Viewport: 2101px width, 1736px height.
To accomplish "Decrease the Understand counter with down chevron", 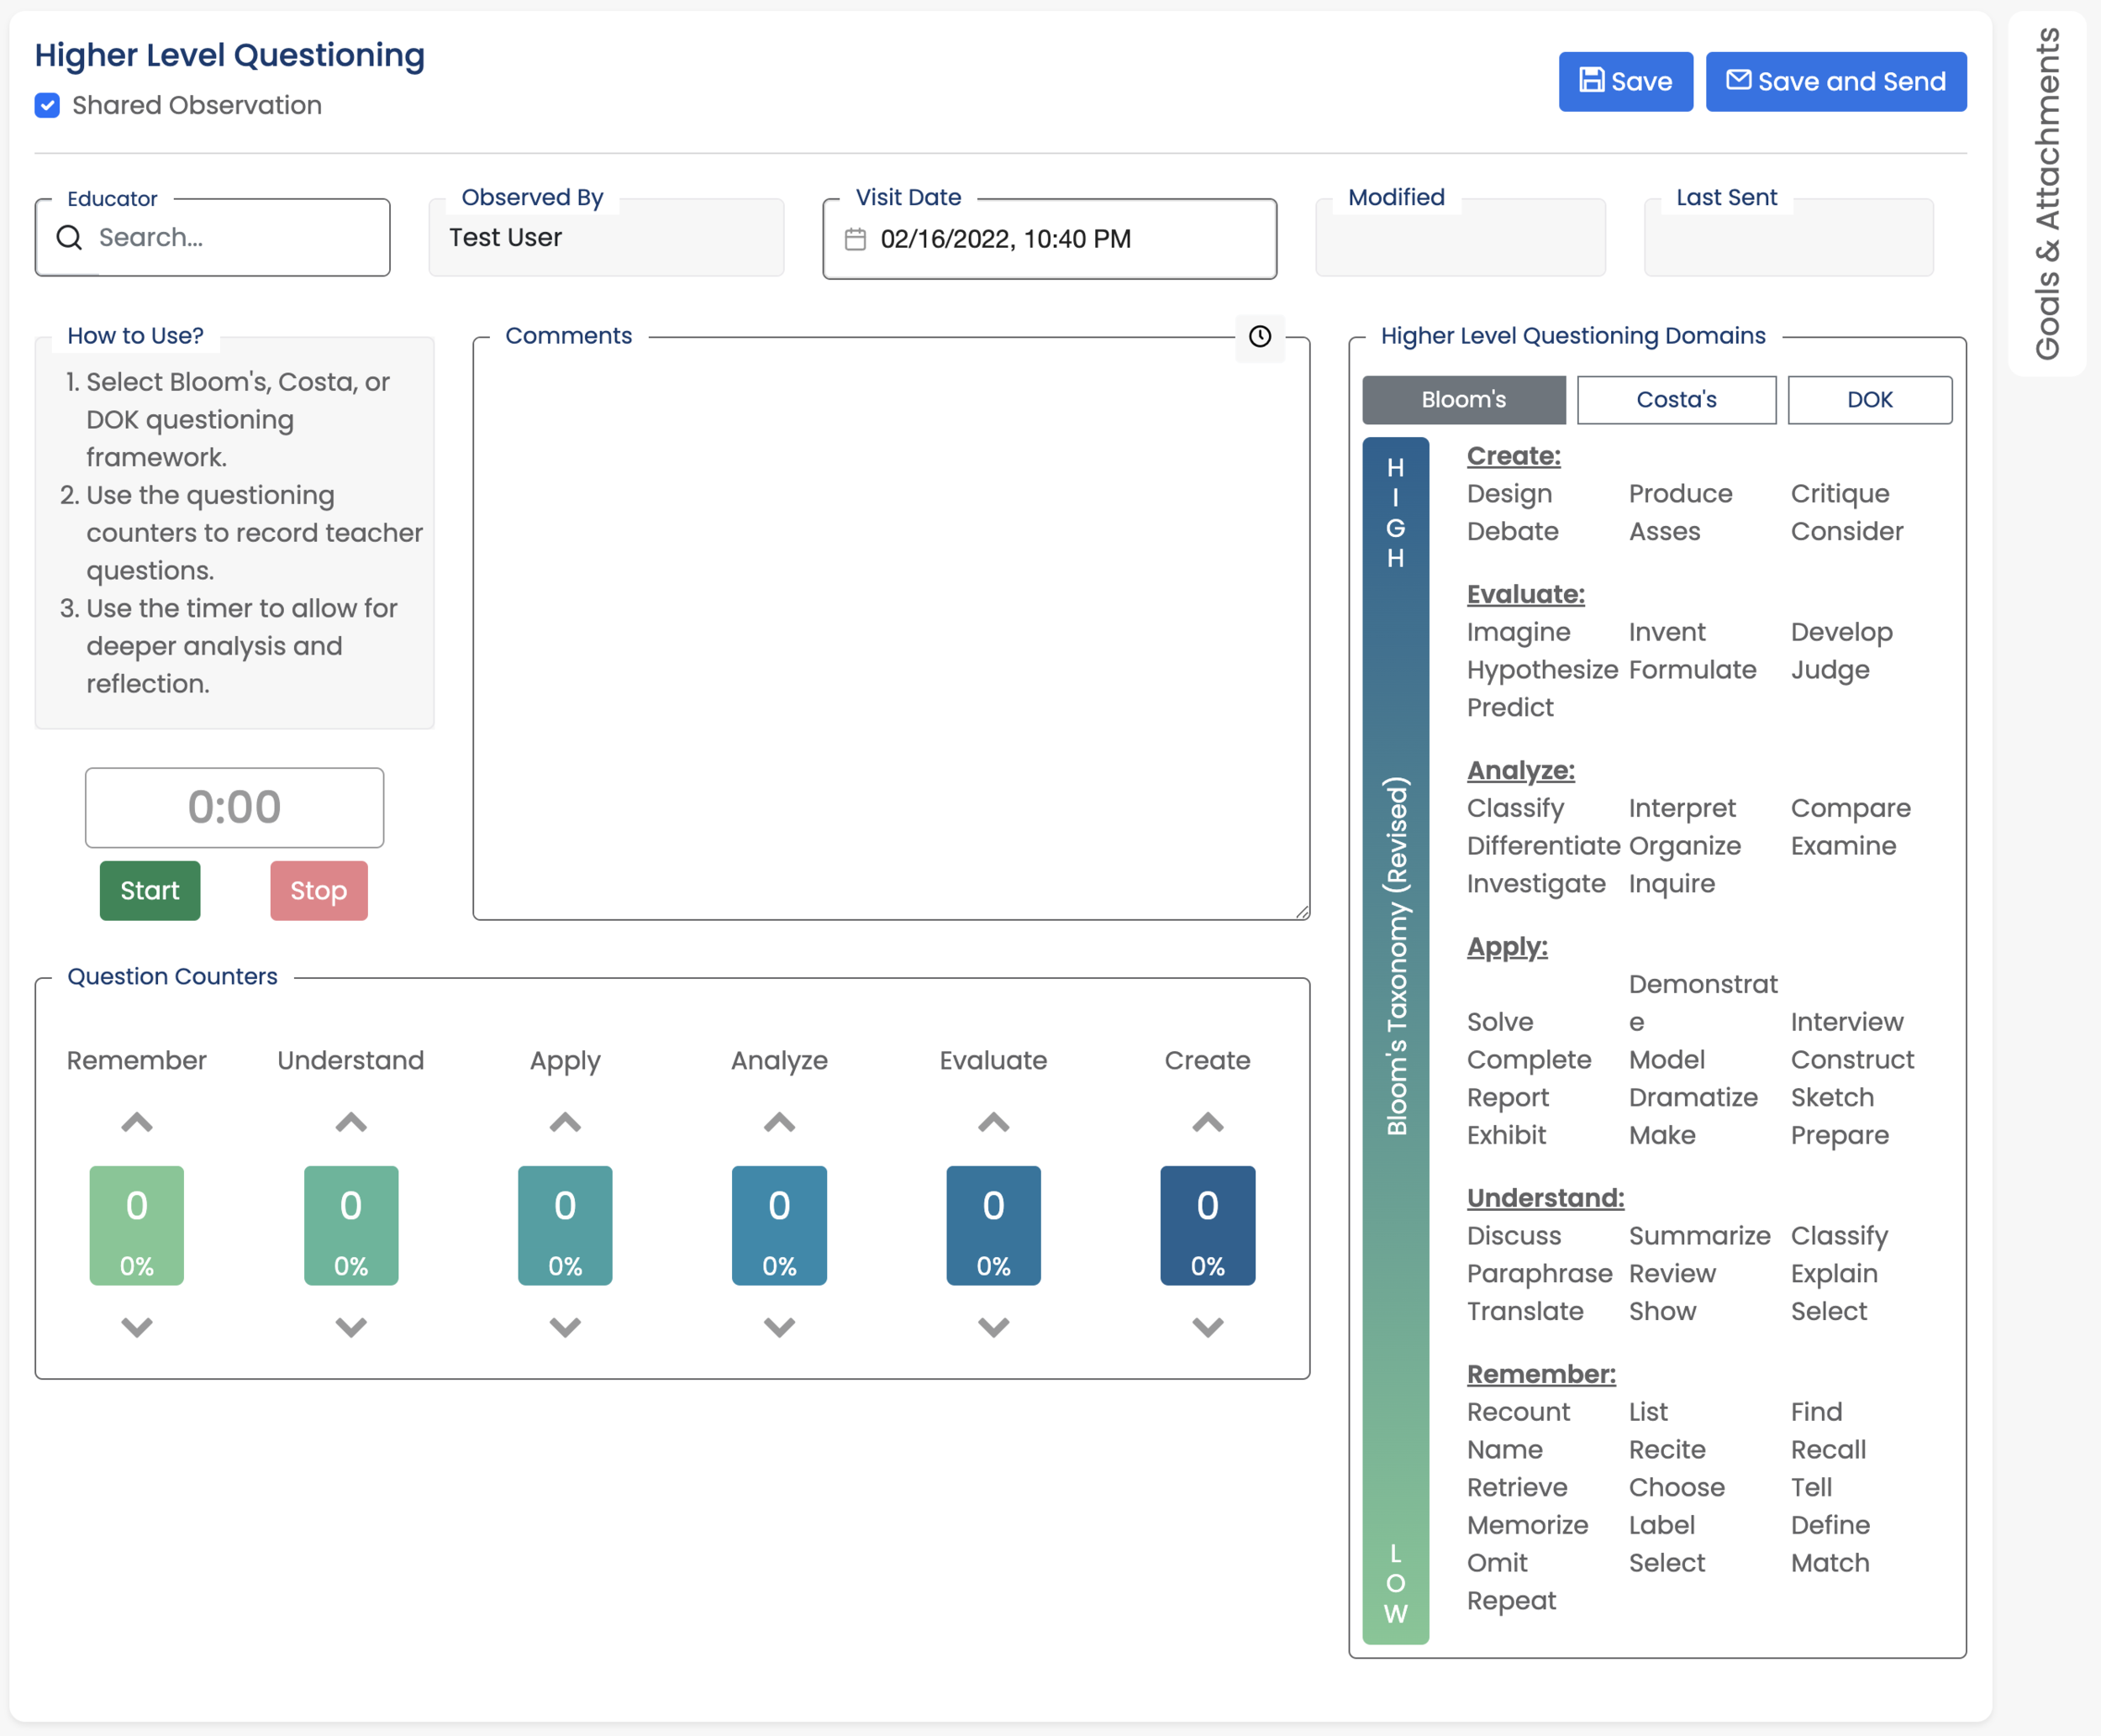I will [x=350, y=1327].
